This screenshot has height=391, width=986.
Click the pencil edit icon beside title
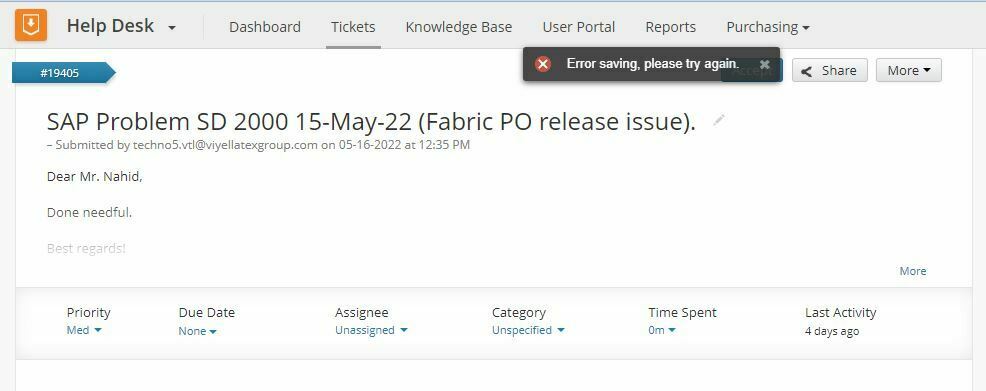[719, 120]
